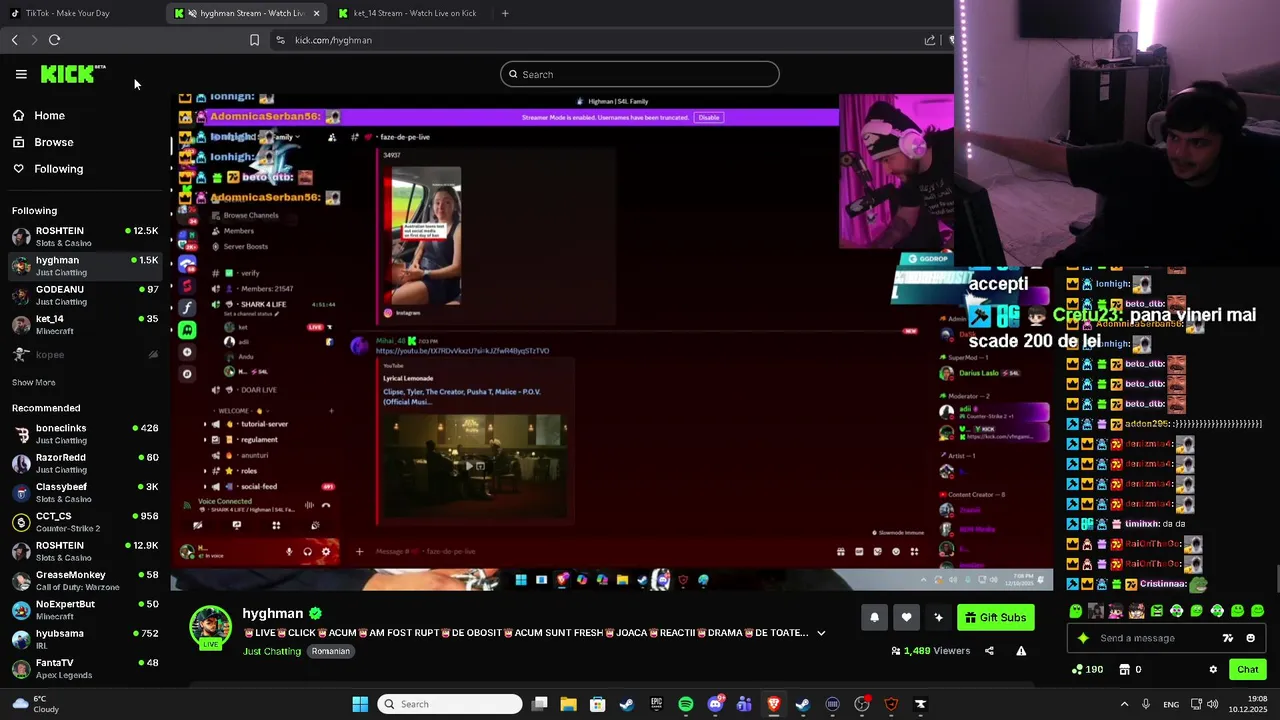Open emoji picker in chat input
The width and height of the screenshot is (1280, 720).
click(x=1250, y=638)
